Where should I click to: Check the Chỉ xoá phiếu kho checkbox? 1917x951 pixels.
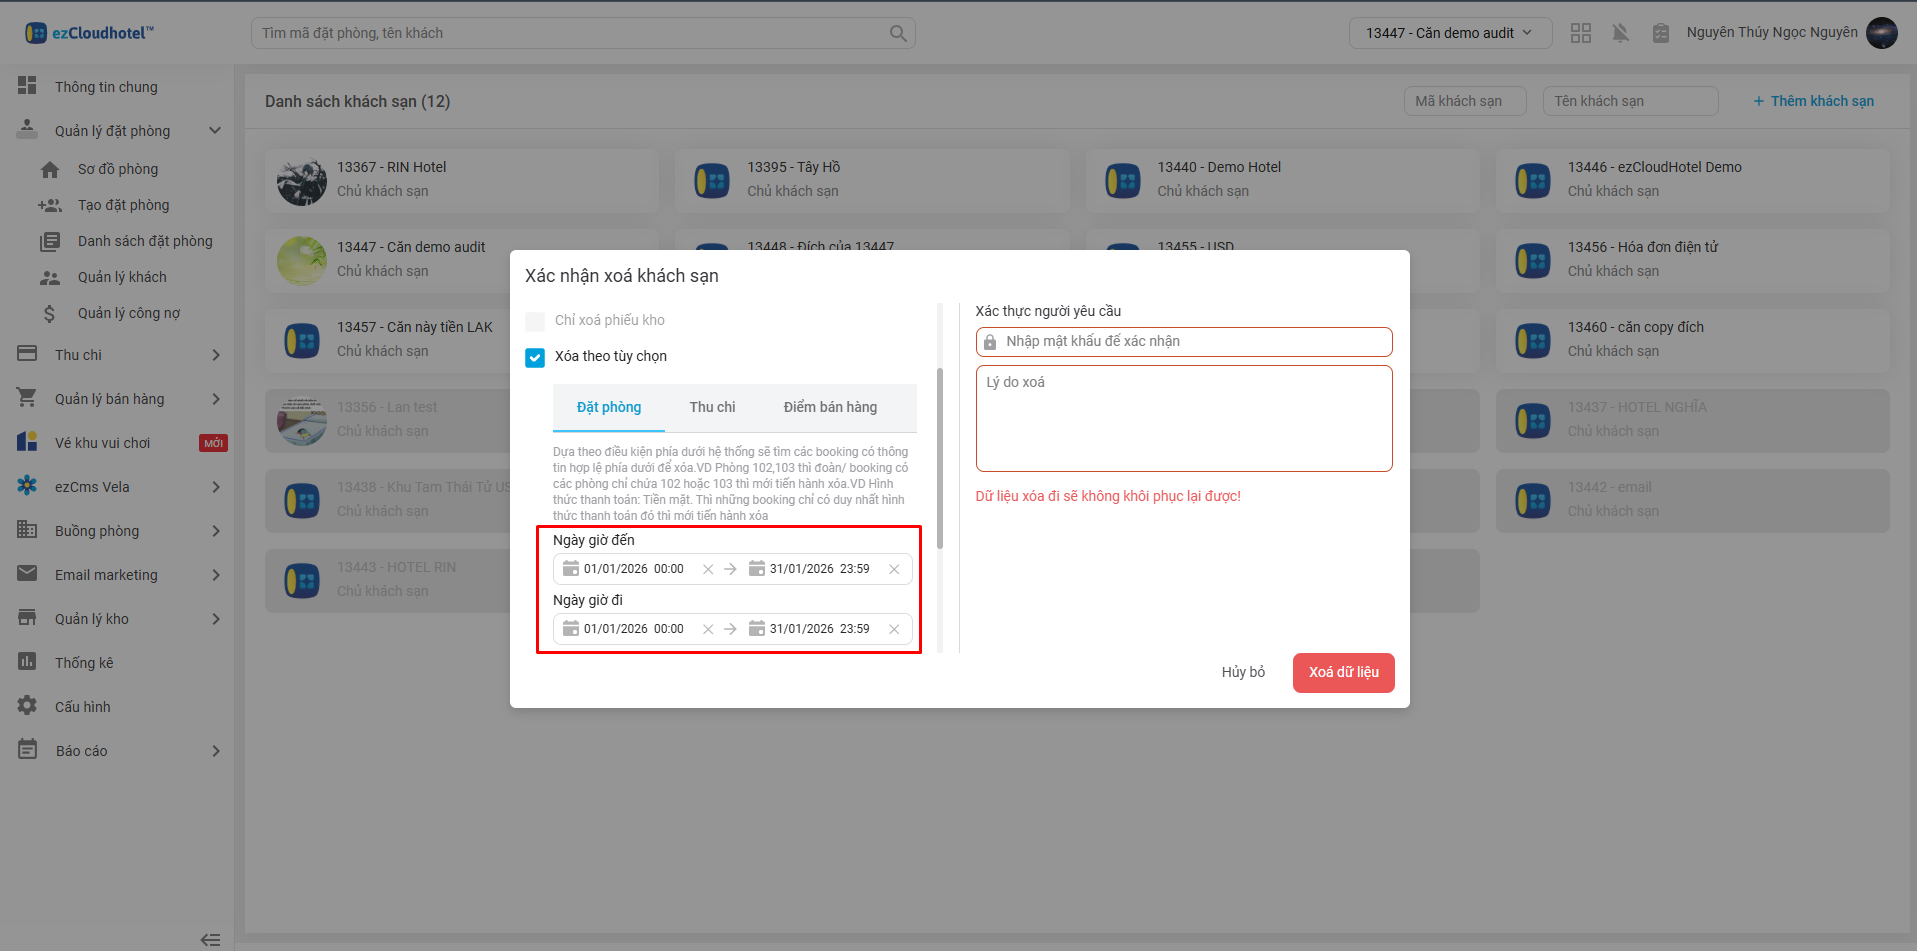[535, 321]
